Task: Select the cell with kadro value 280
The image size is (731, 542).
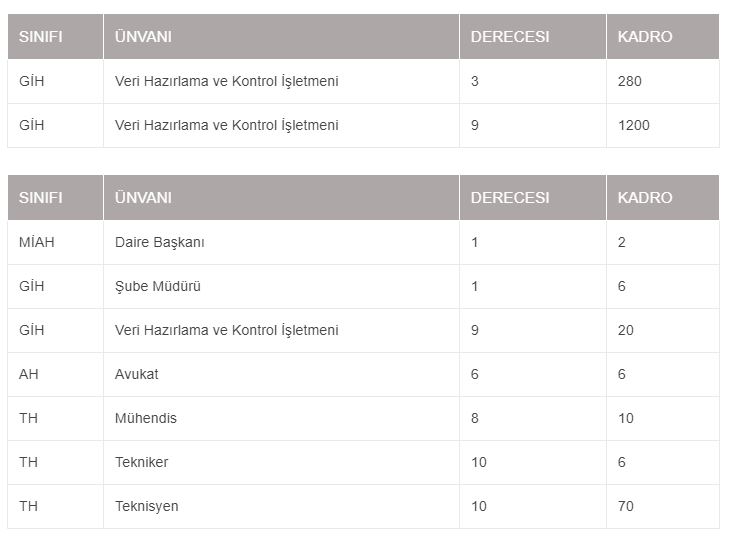Action: pos(663,81)
